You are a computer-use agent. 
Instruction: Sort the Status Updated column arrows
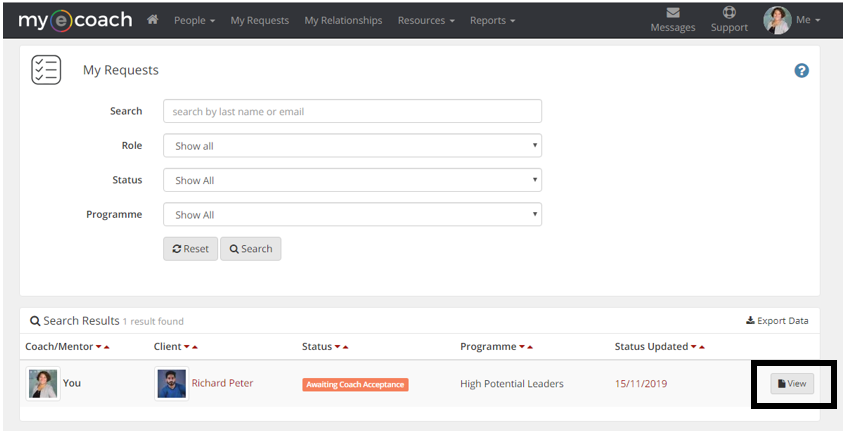(698, 347)
